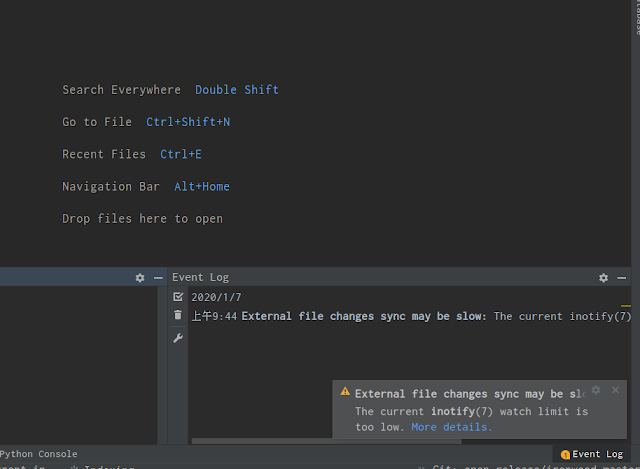640x469 pixels.
Task: Open the Git branch widget in status bar
Action: point(530,466)
